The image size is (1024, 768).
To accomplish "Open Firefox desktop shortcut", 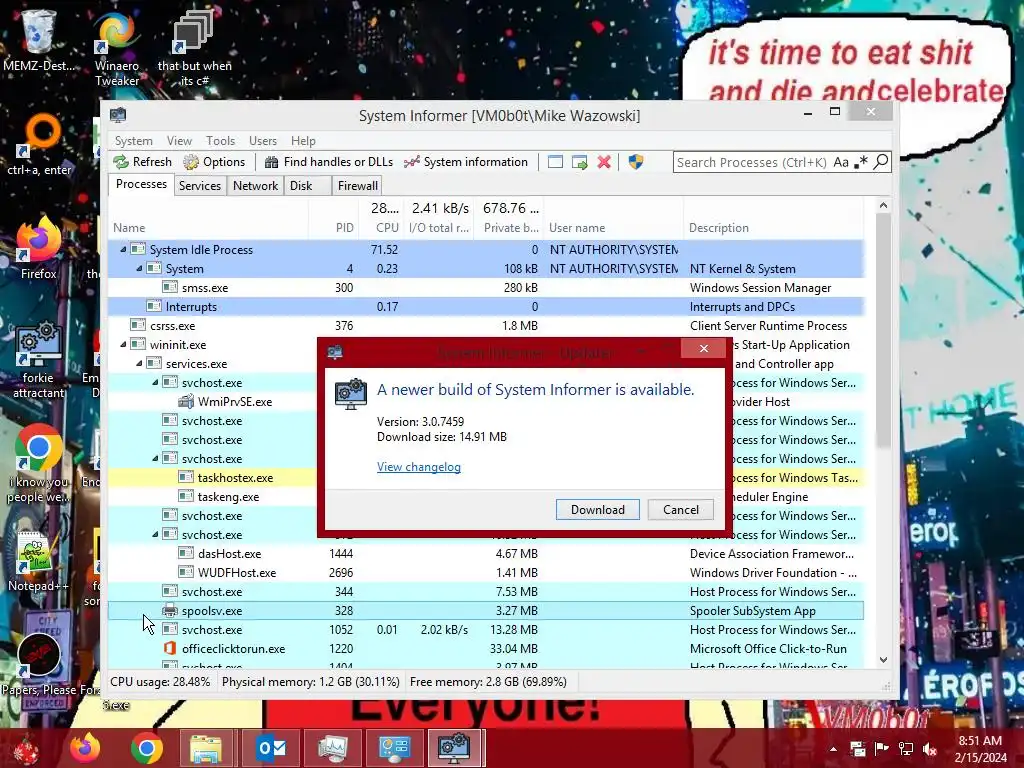I will (x=38, y=249).
